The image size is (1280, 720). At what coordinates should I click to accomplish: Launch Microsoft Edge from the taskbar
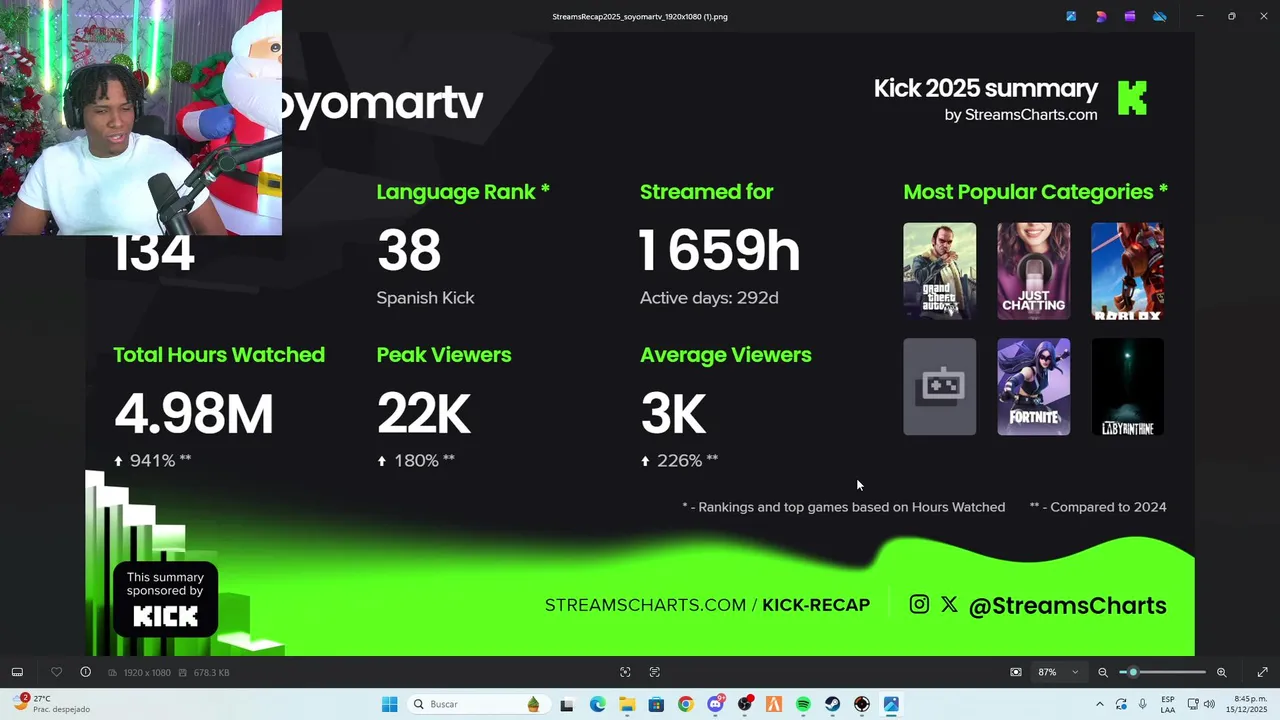pyautogui.click(x=597, y=704)
